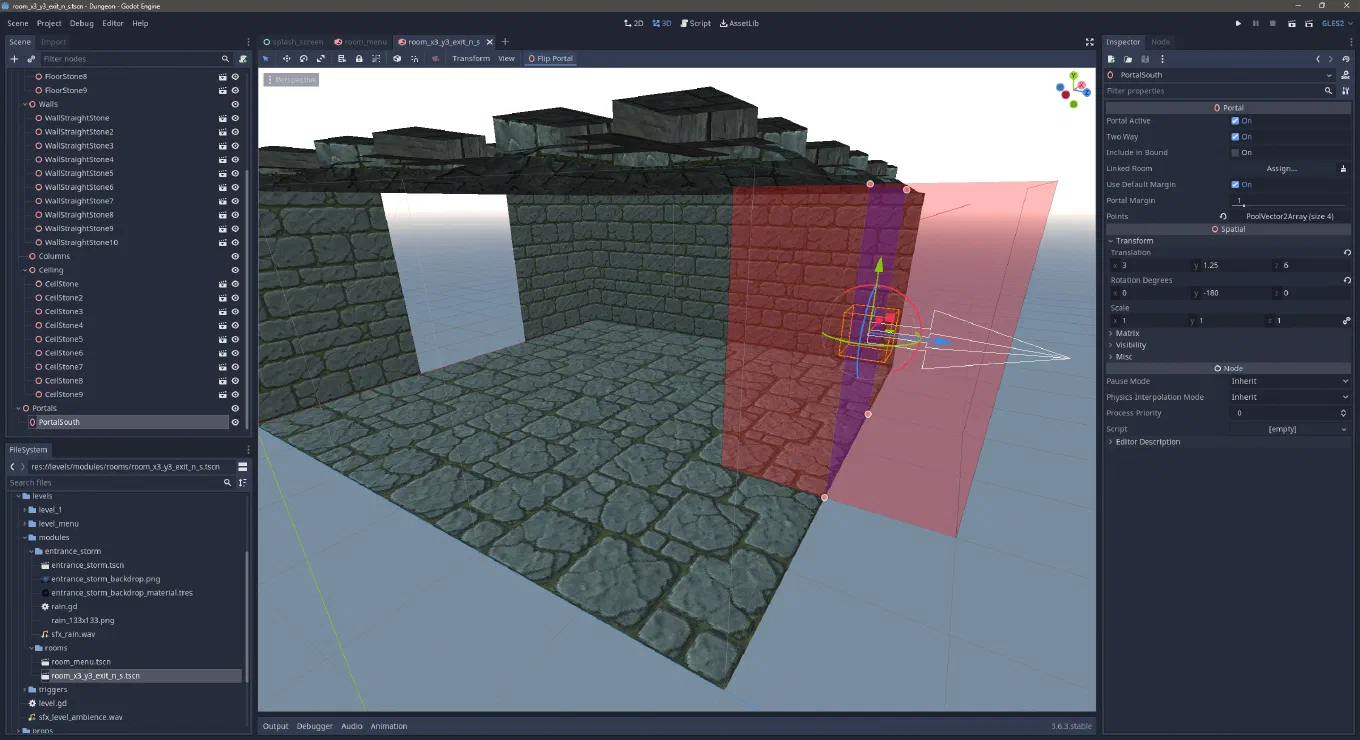The image size is (1360, 740).
Task: Toggle visibility of the Columns node
Action: (236, 256)
